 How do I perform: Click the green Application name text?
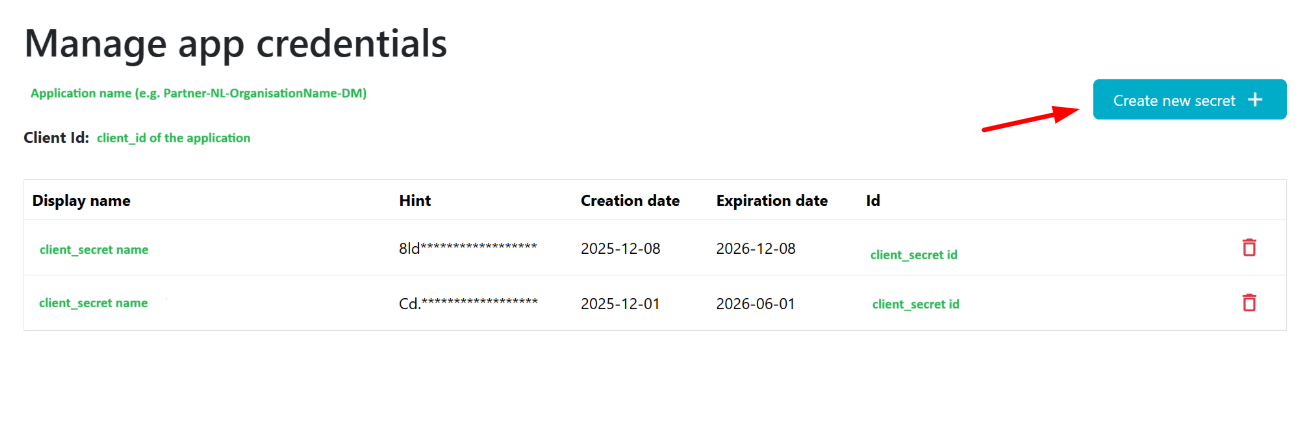click(198, 93)
